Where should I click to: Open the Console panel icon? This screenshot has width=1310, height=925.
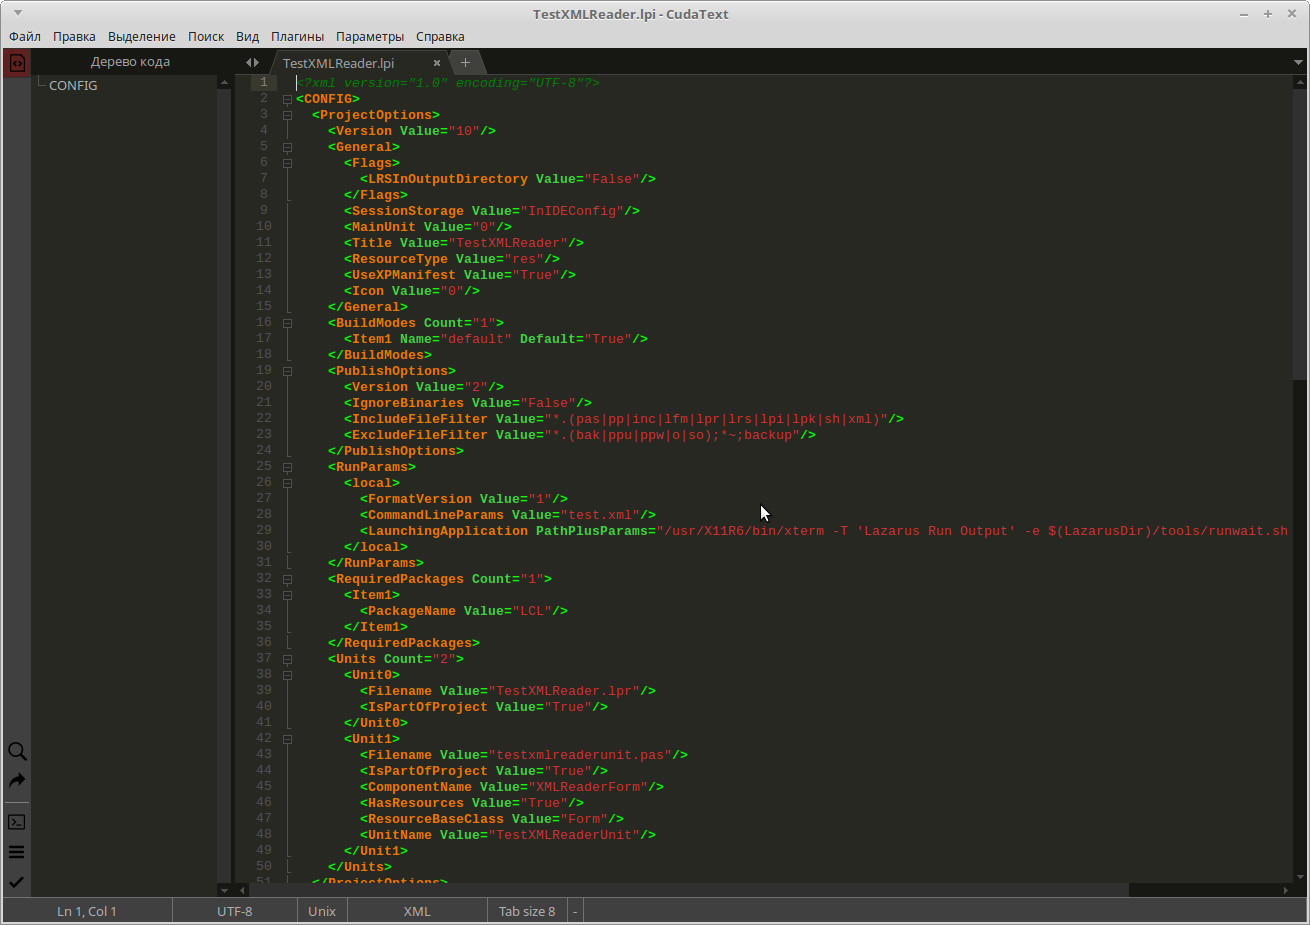[x=17, y=822]
